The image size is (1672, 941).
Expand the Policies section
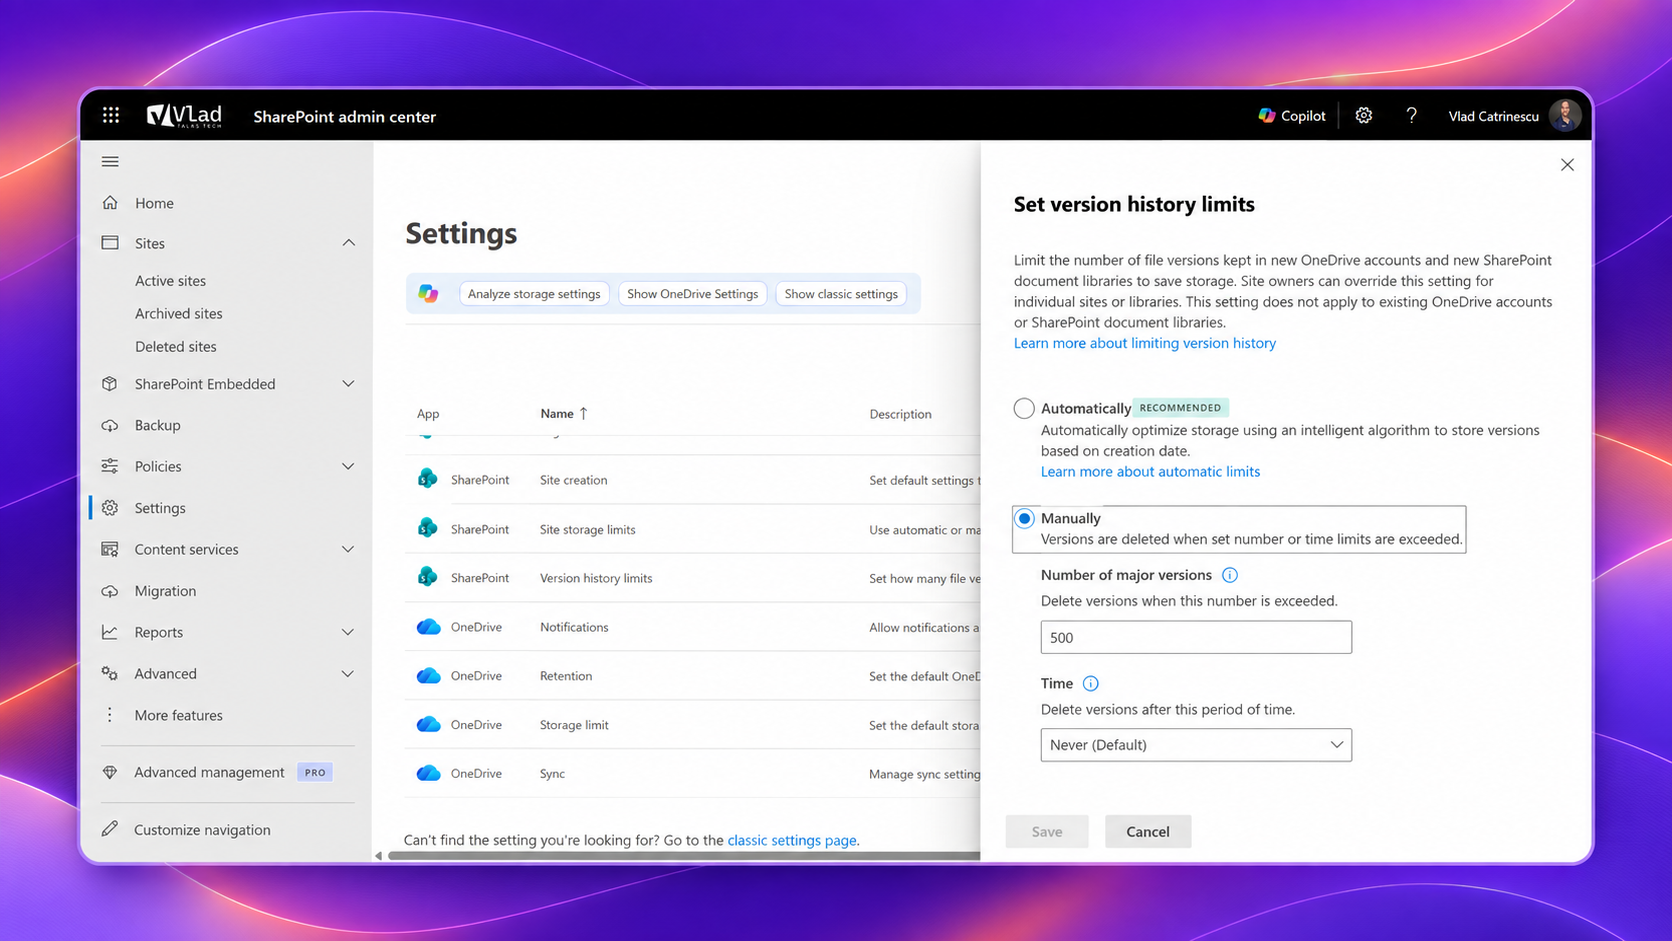tap(348, 466)
